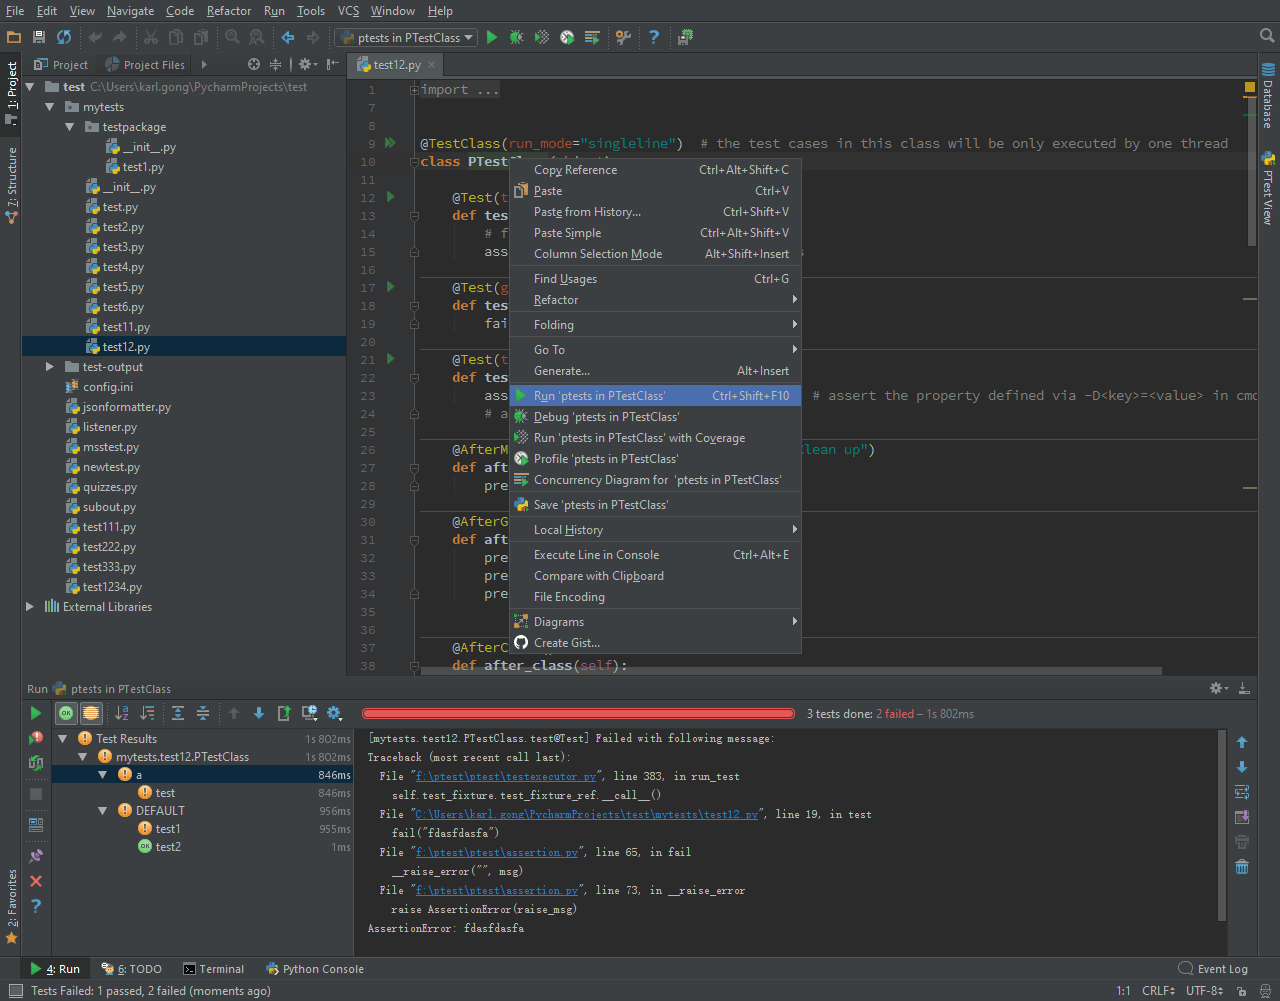Click the Save All disk icon

click(x=39, y=37)
